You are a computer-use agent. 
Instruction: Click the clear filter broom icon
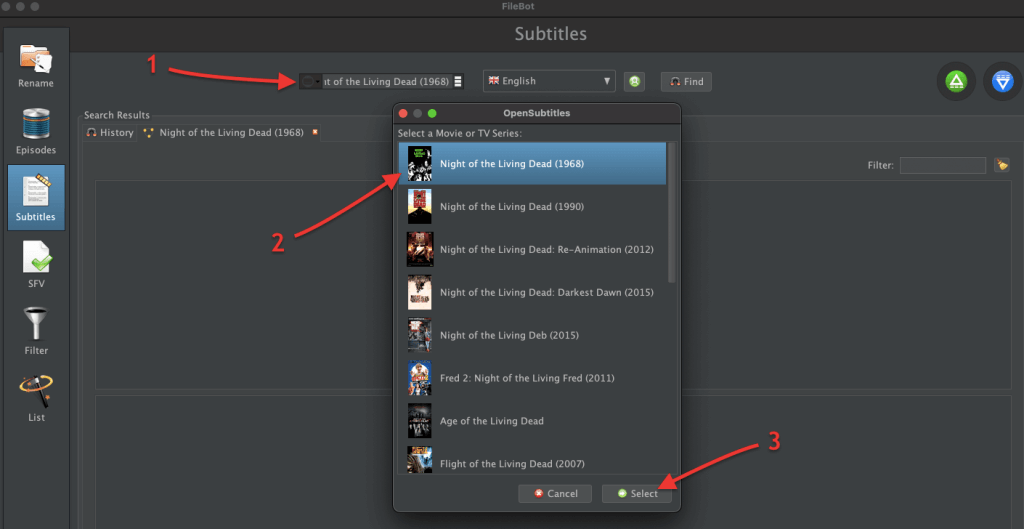click(1002, 165)
